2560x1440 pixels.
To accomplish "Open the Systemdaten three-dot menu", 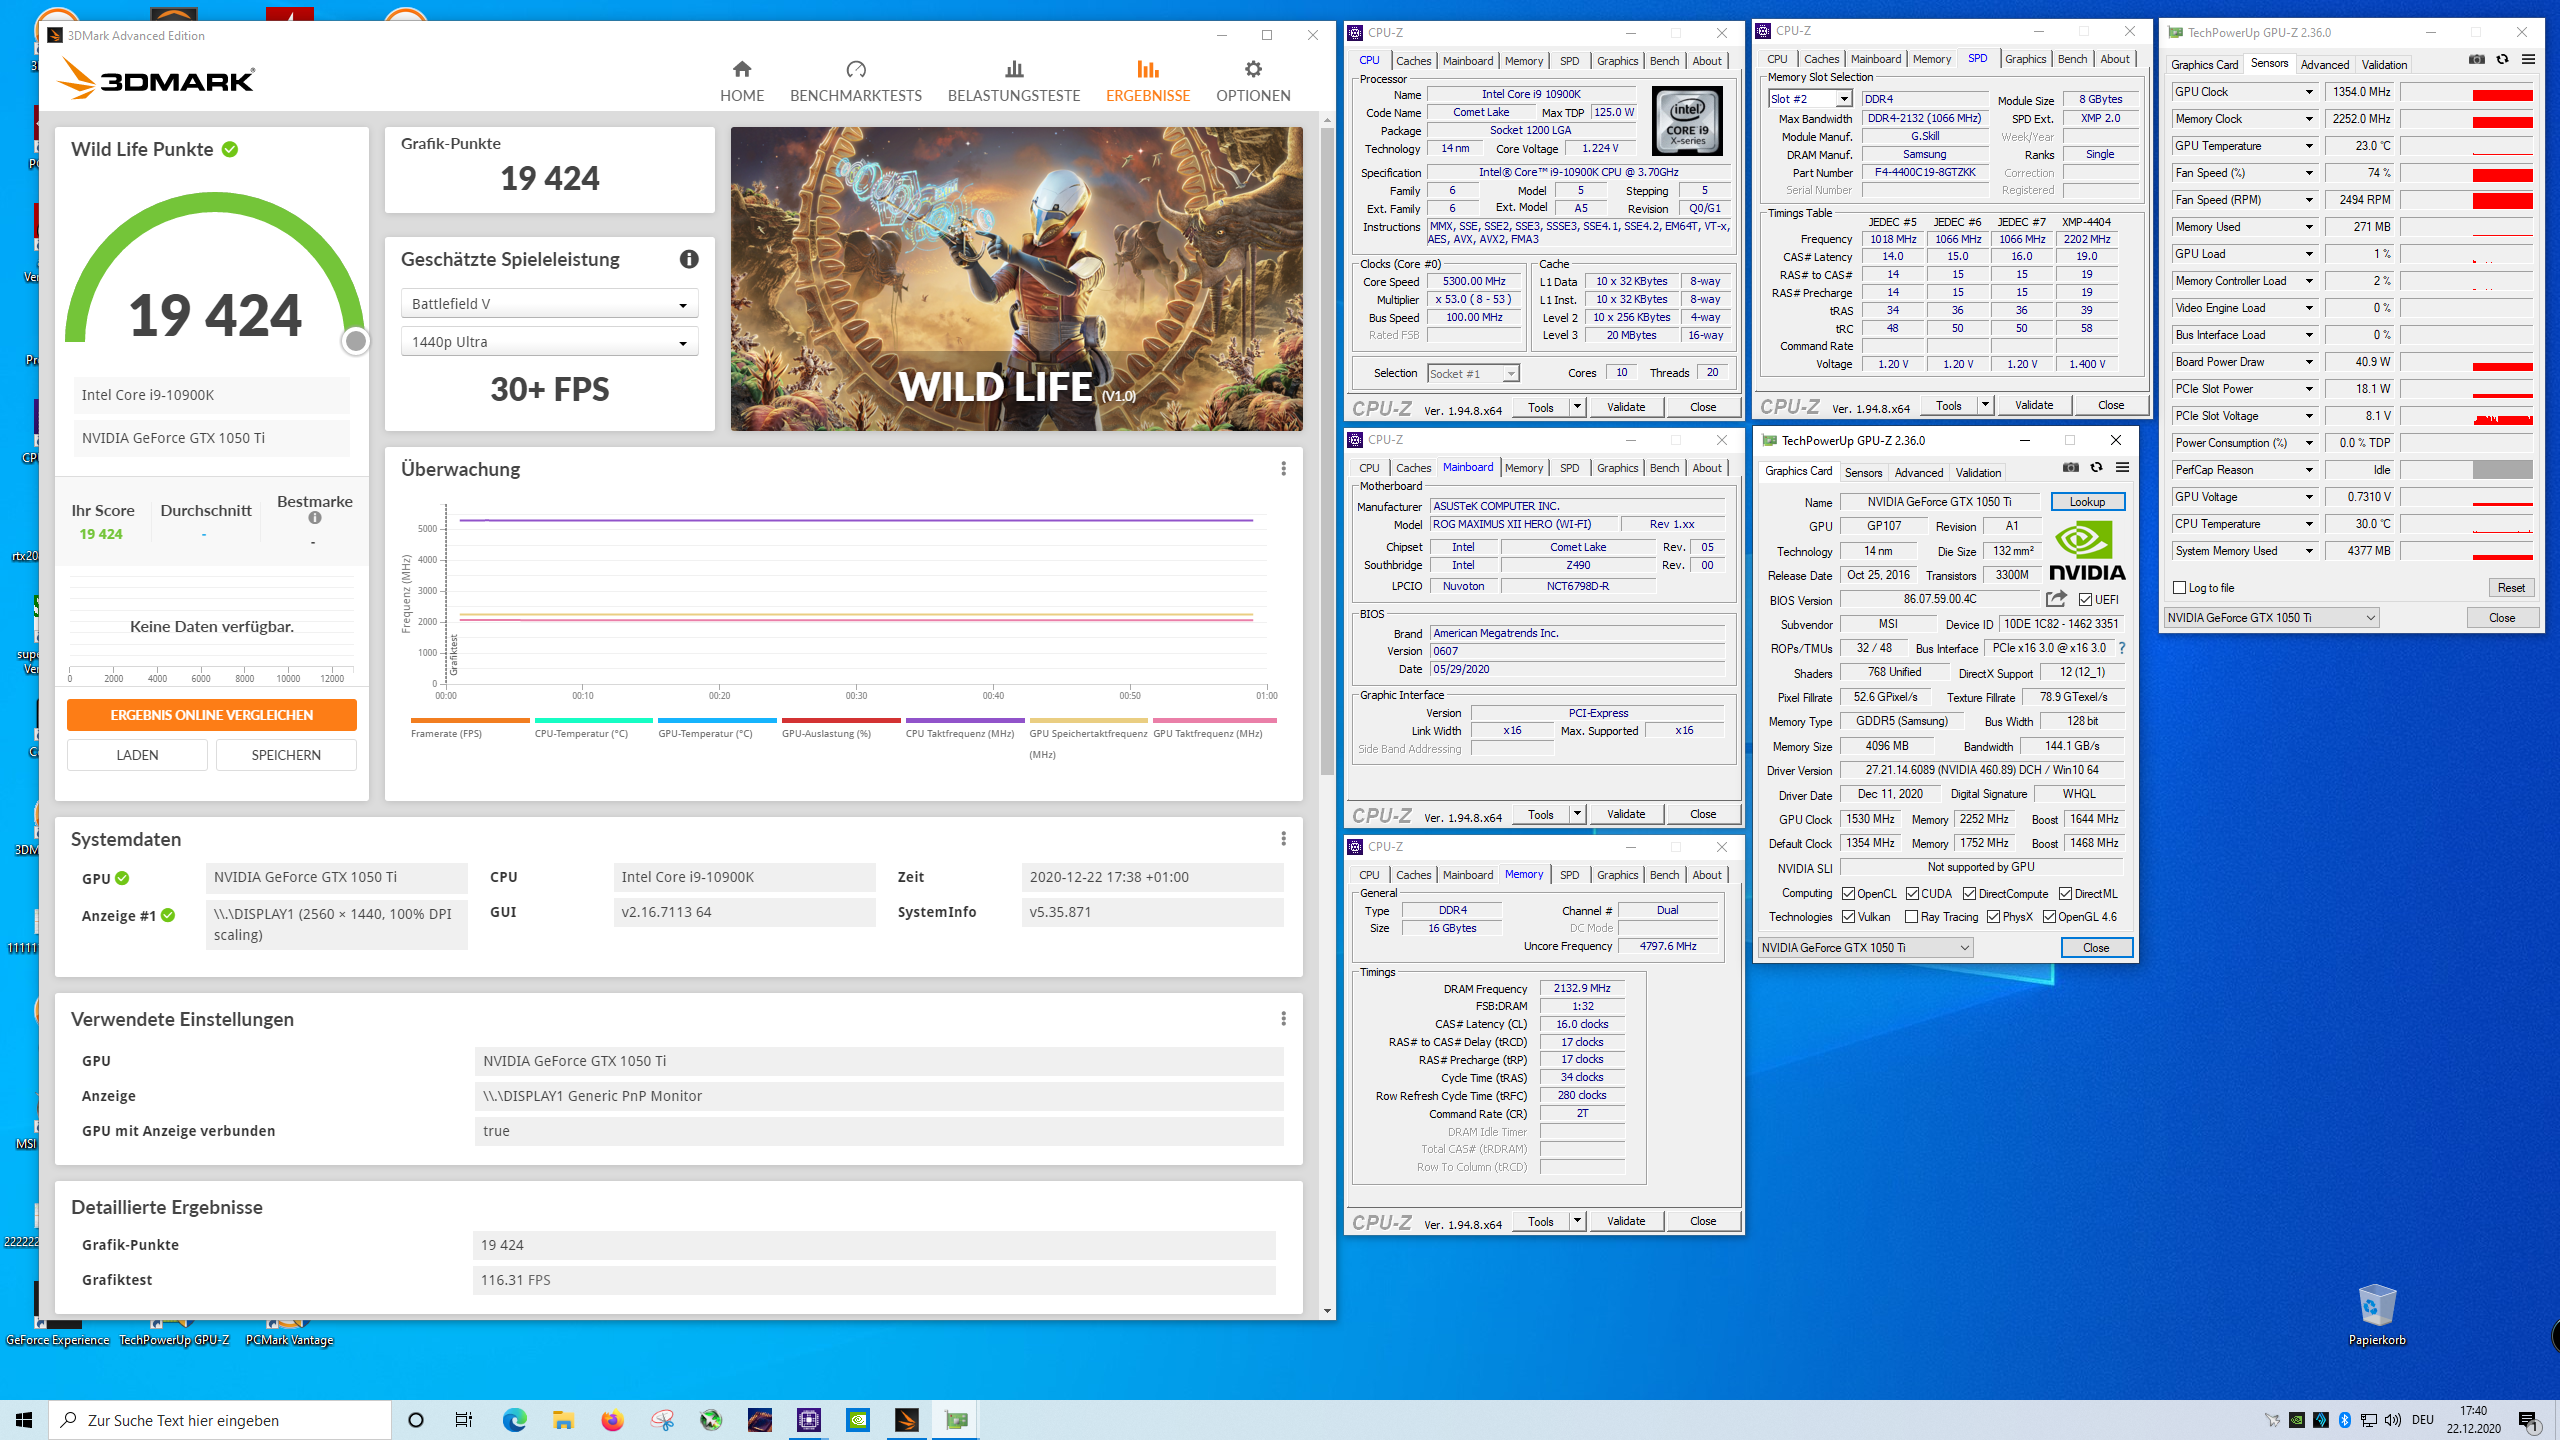I will (1284, 839).
